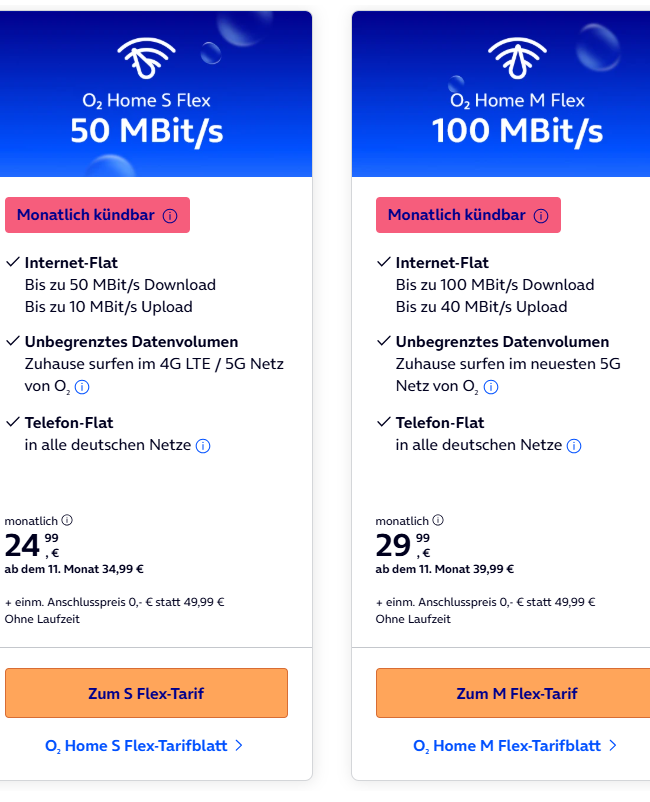Click the Zum S Flex-Tarif button

[x=146, y=693]
